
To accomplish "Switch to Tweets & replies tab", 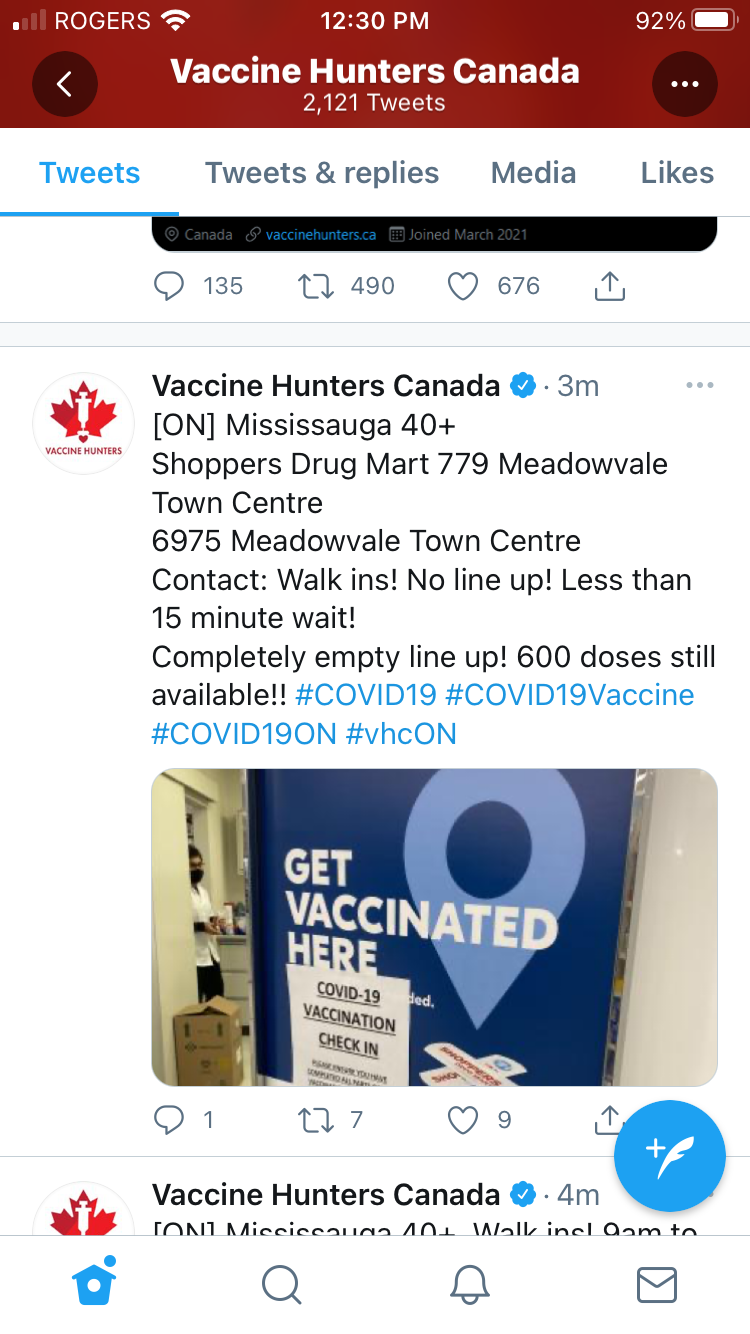I will (x=322, y=173).
